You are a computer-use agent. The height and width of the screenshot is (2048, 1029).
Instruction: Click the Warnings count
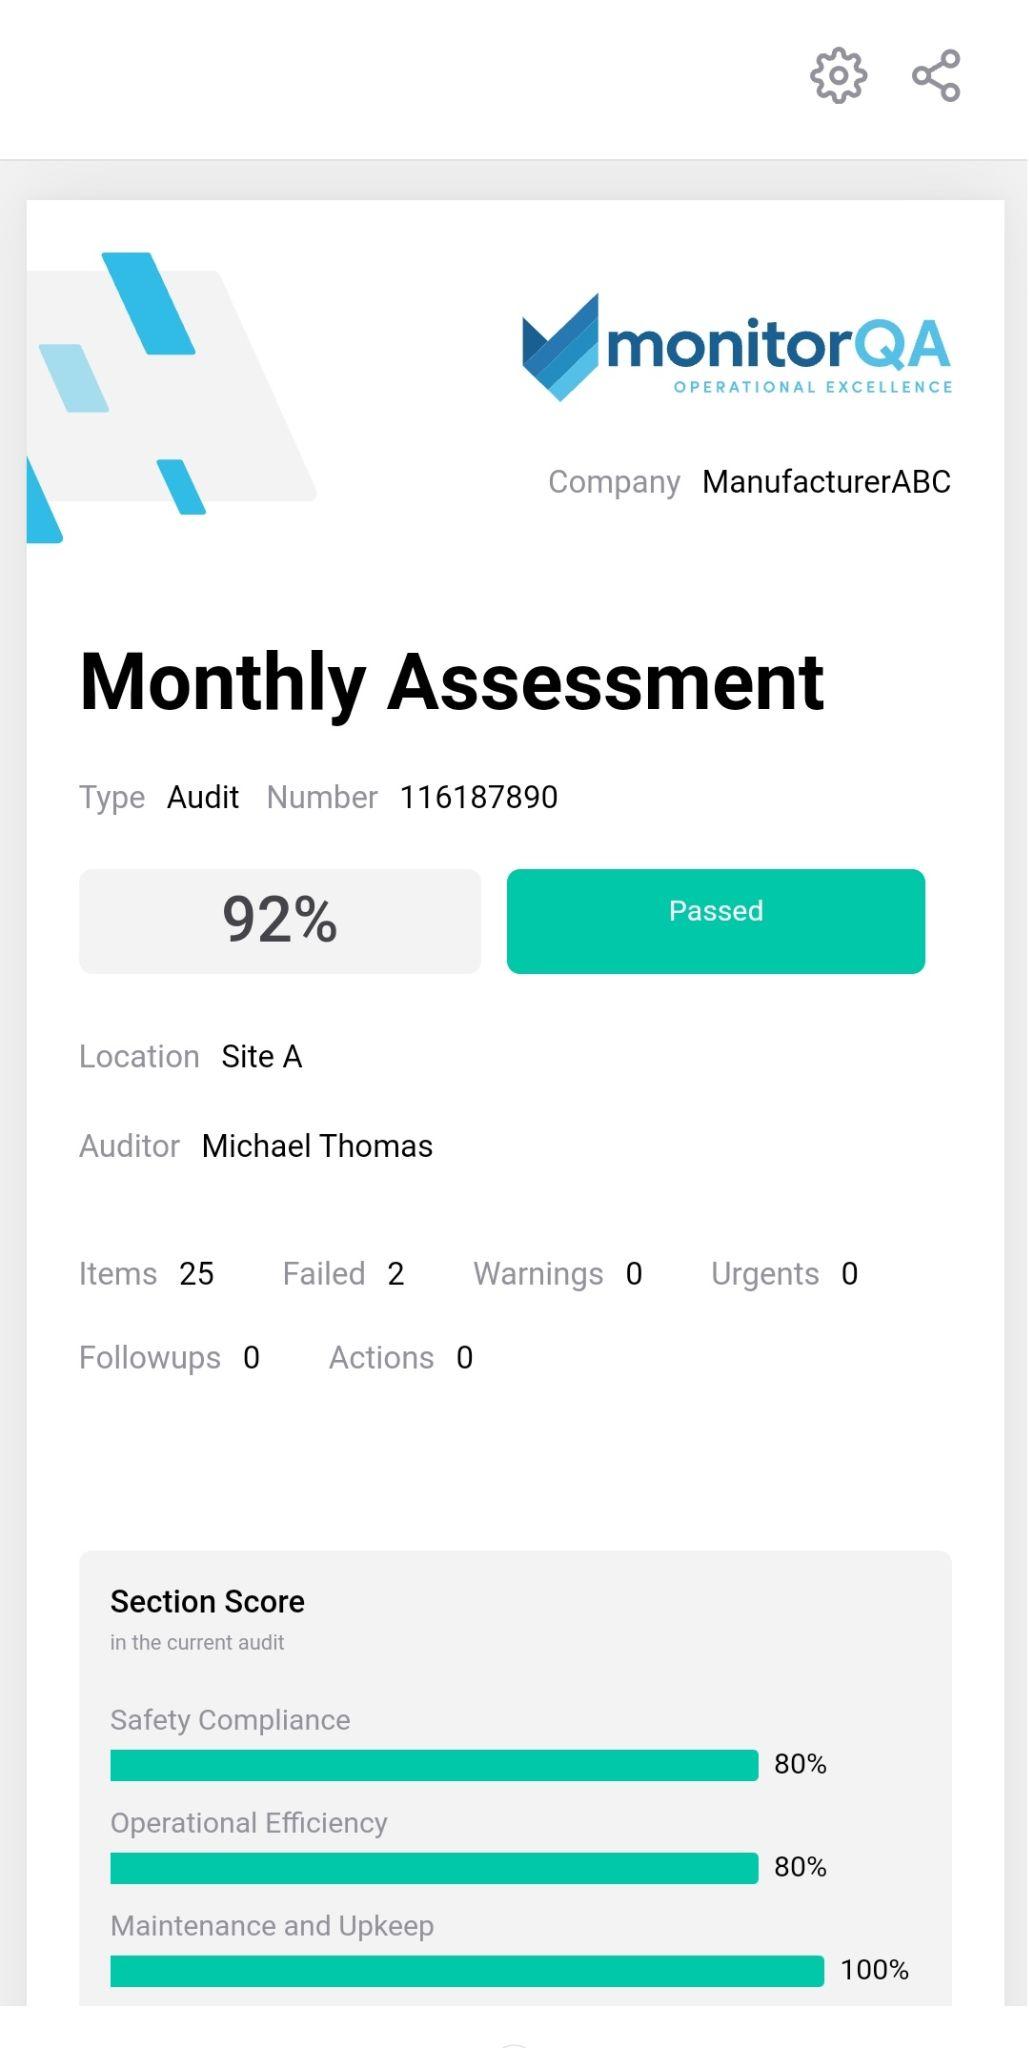click(634, 1274)
